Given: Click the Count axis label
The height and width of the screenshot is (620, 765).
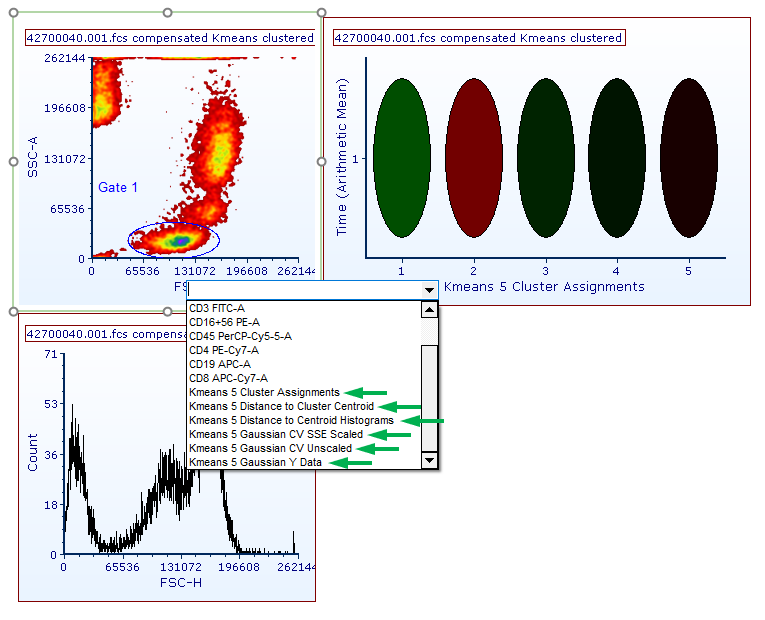Looking at the screenshot, I should pos(32,453).
